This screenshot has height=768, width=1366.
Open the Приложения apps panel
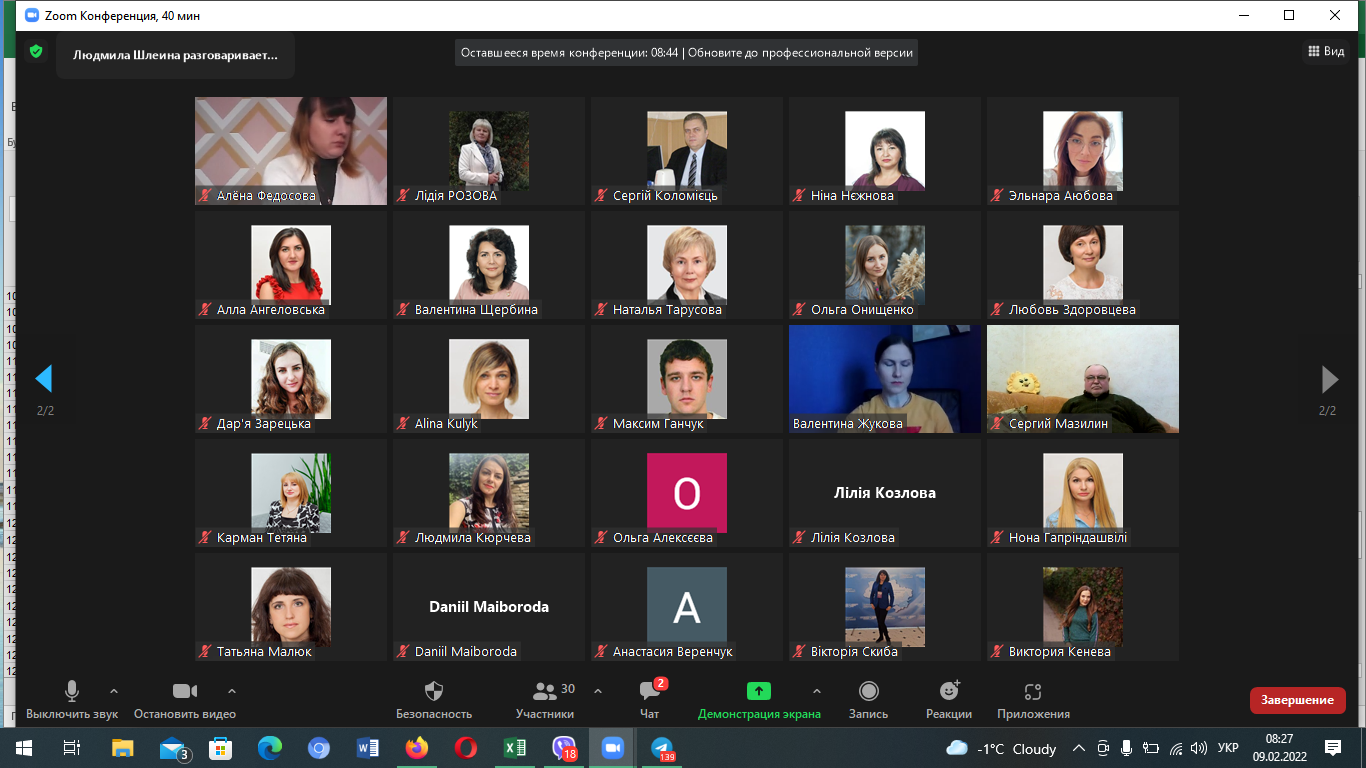(1033, 700)
